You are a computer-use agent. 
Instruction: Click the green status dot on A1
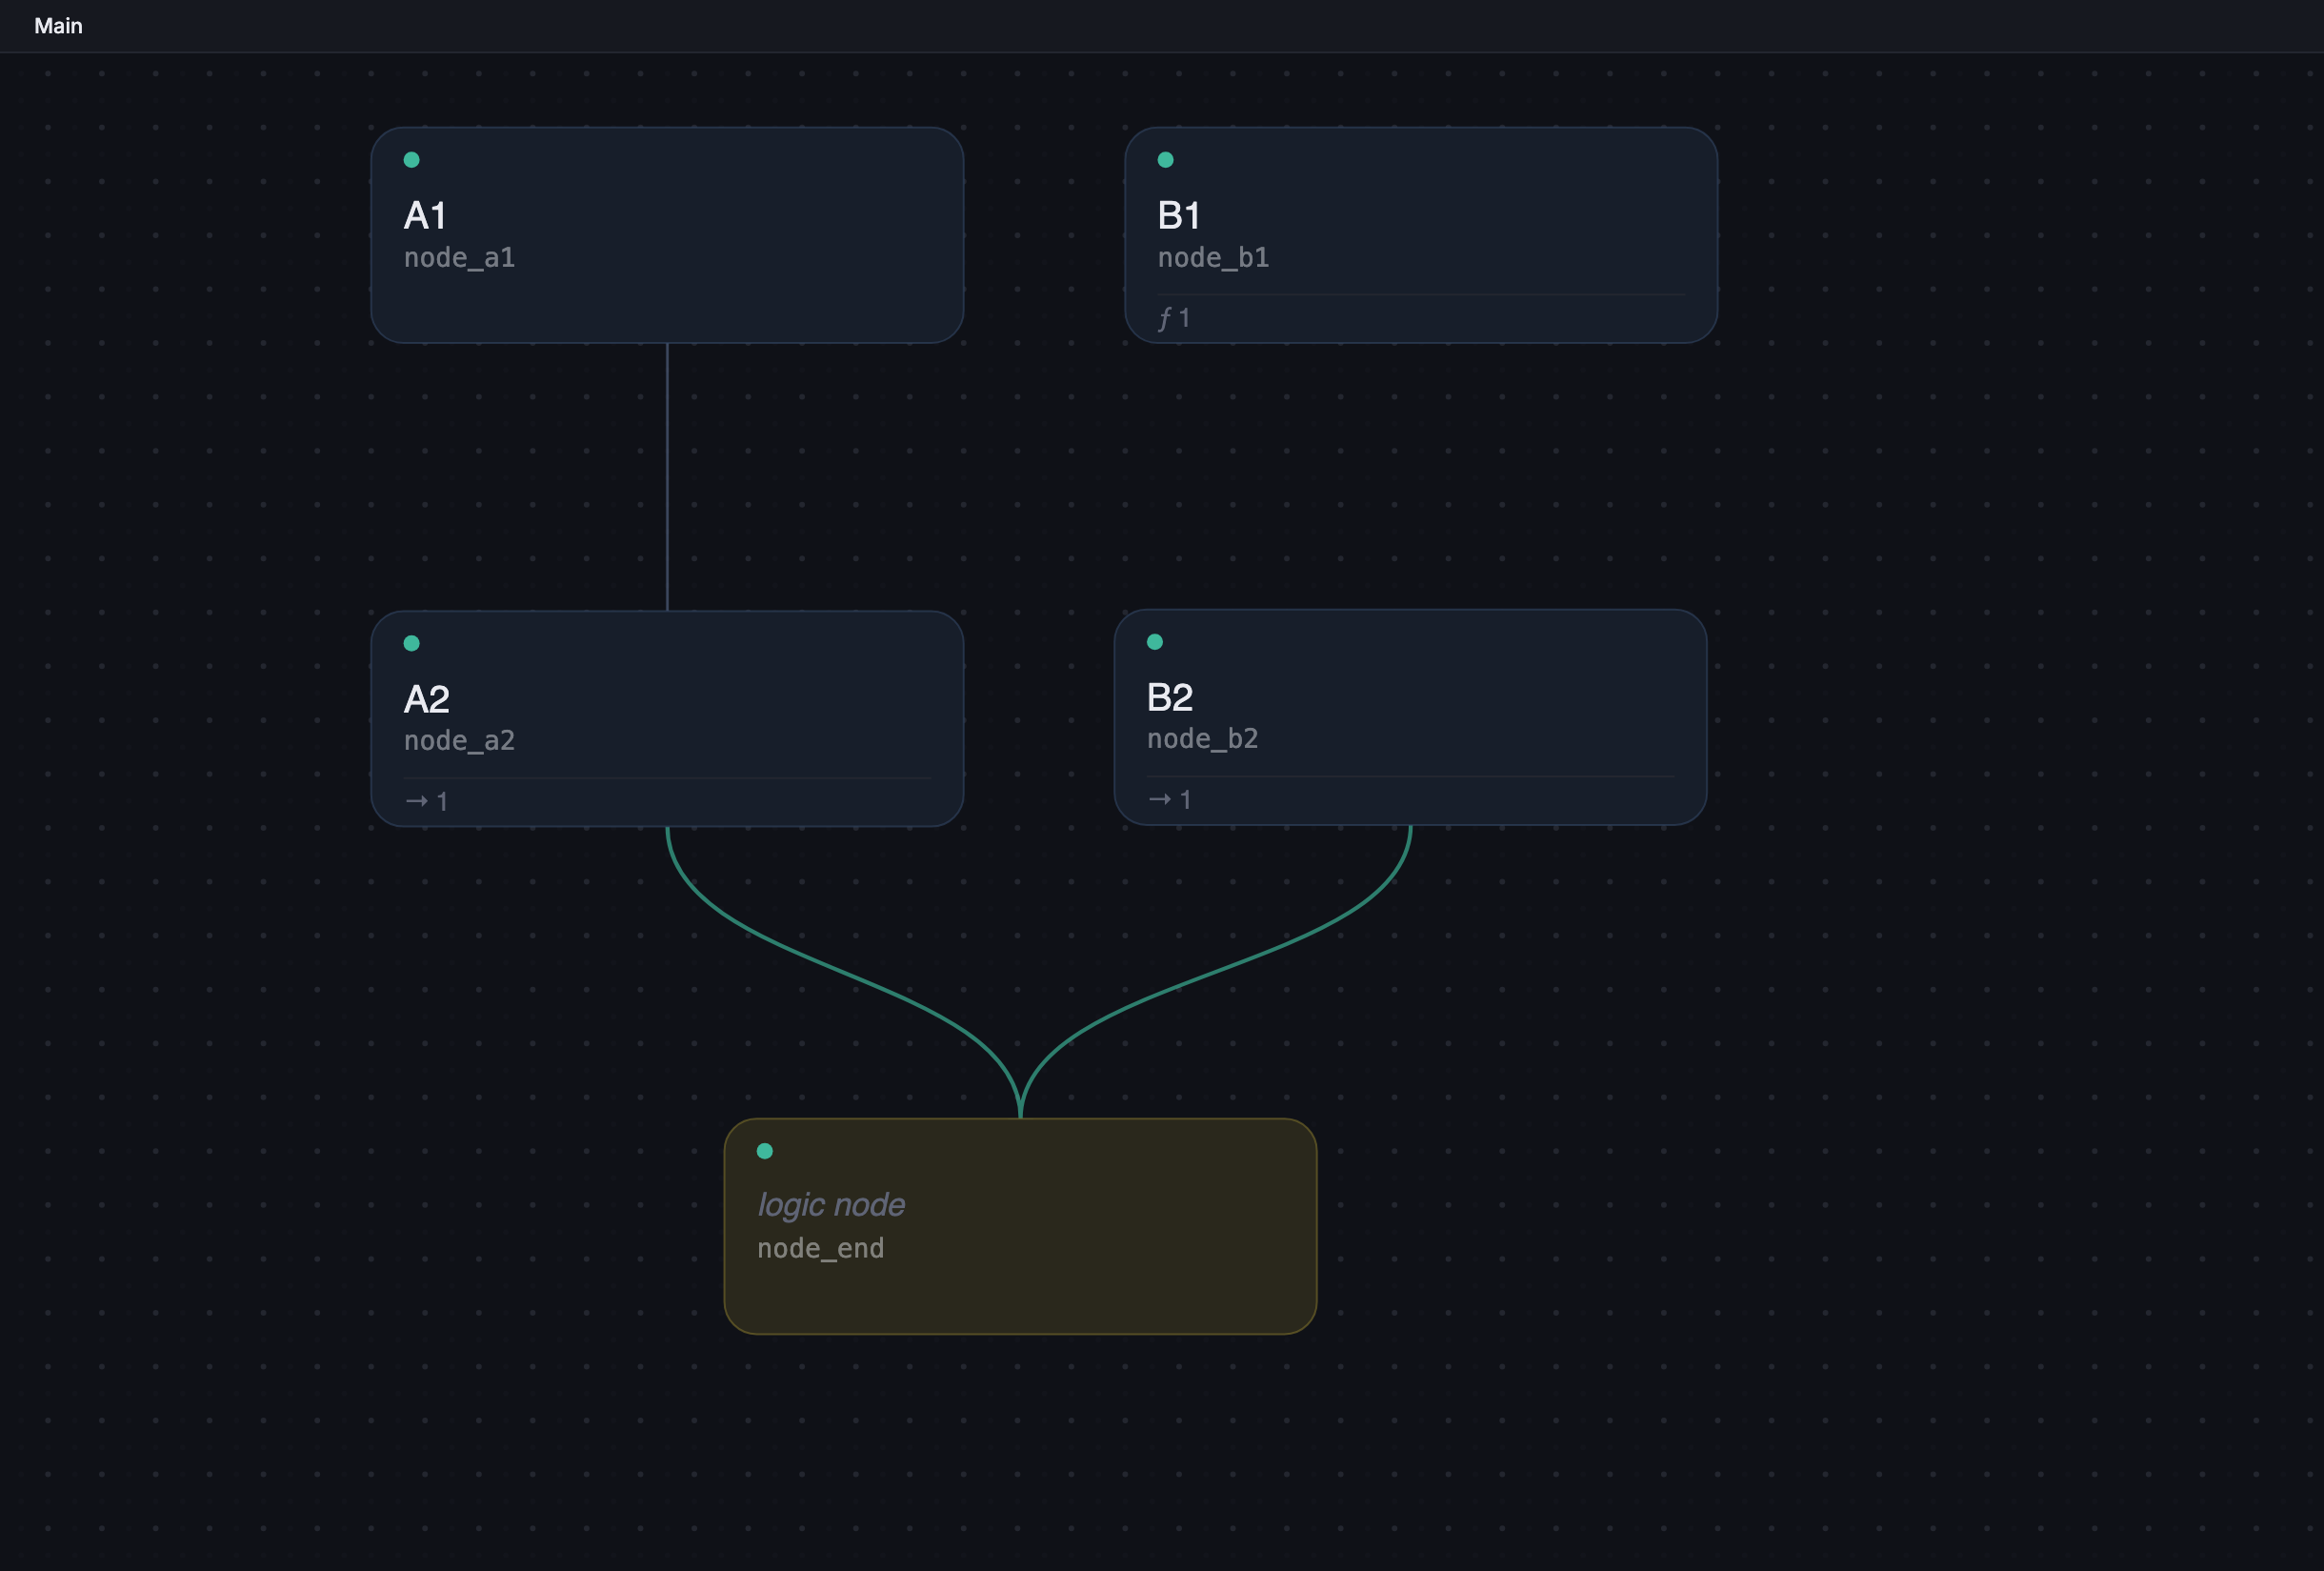coord(411,160)
